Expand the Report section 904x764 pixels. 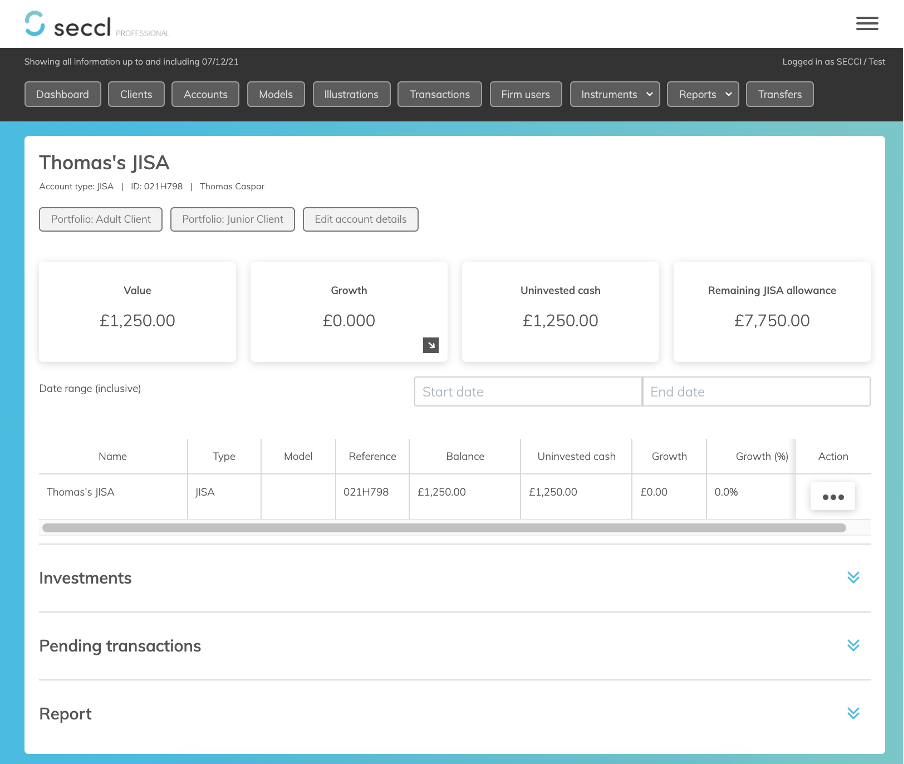click(853, 713)
